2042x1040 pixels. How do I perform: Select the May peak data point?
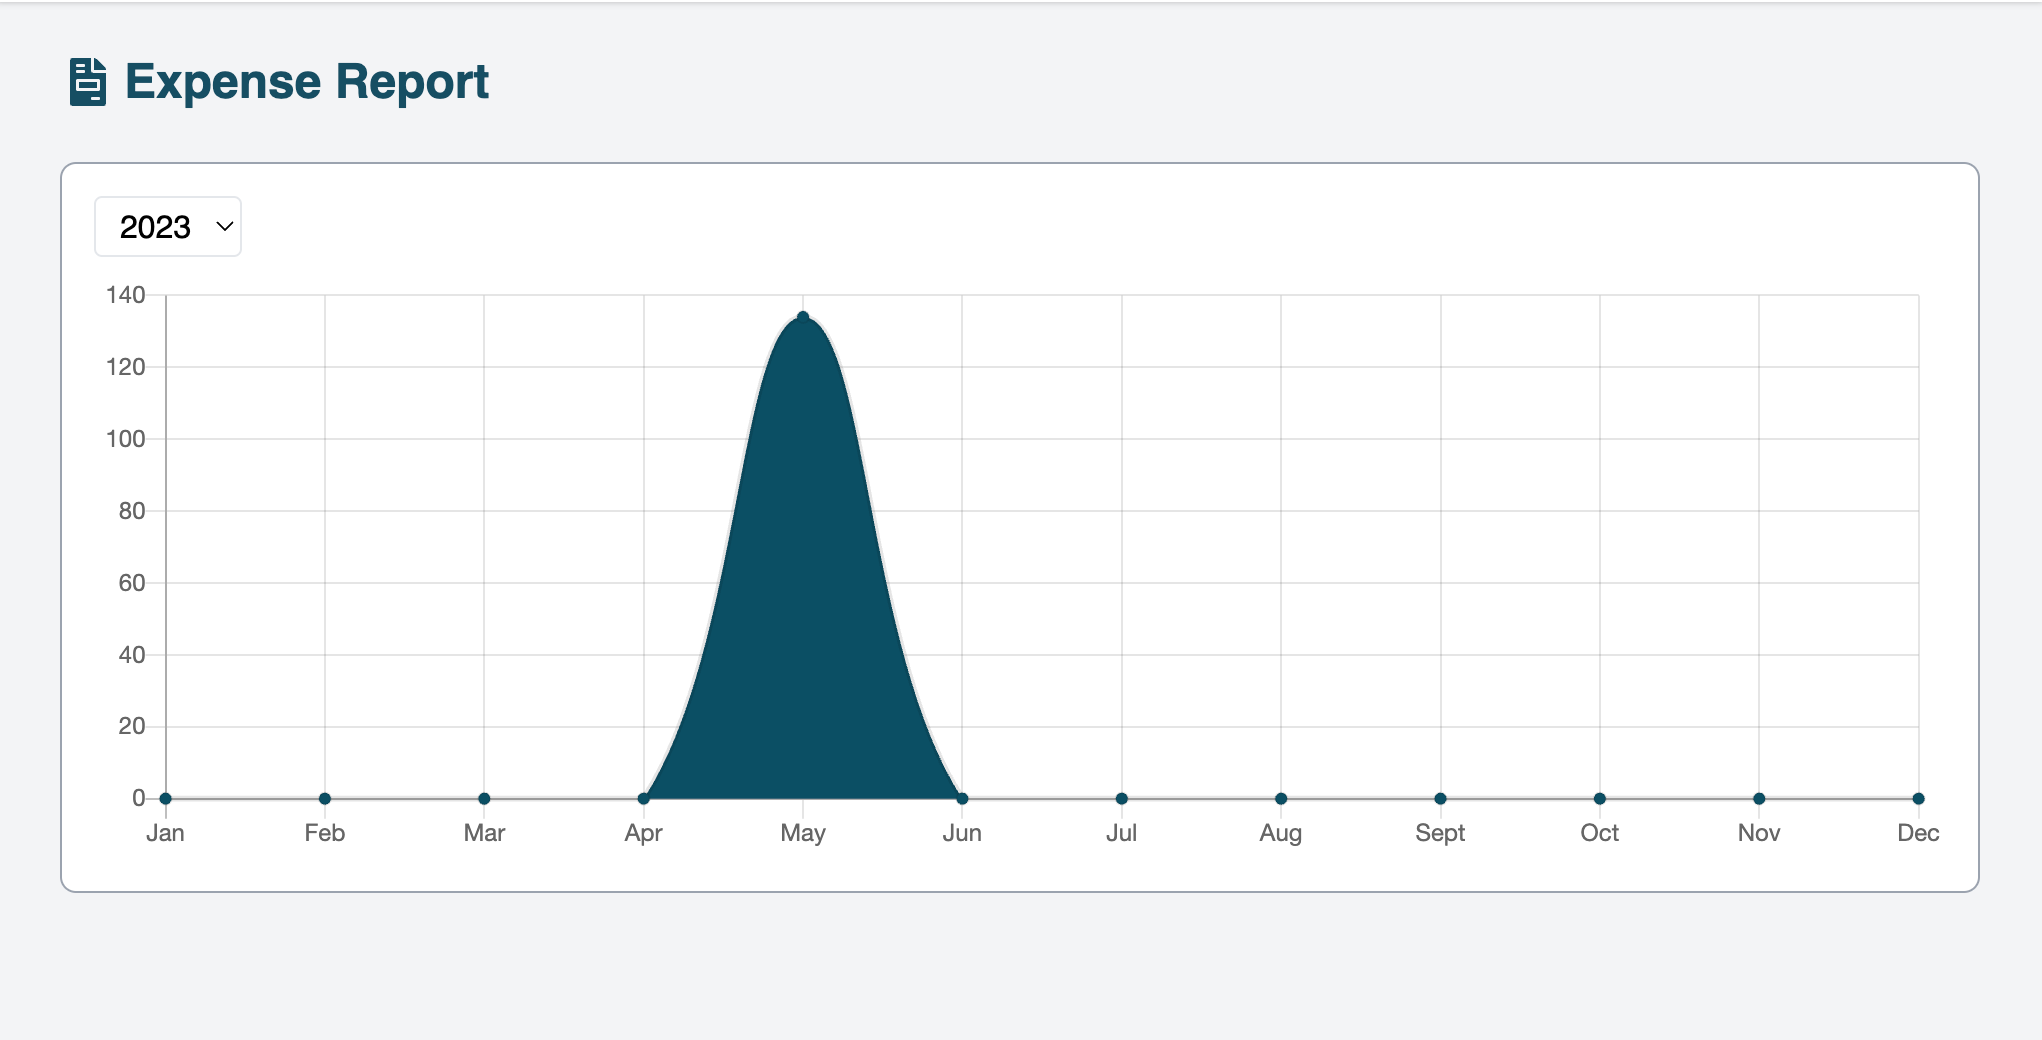tap(803, 317)
